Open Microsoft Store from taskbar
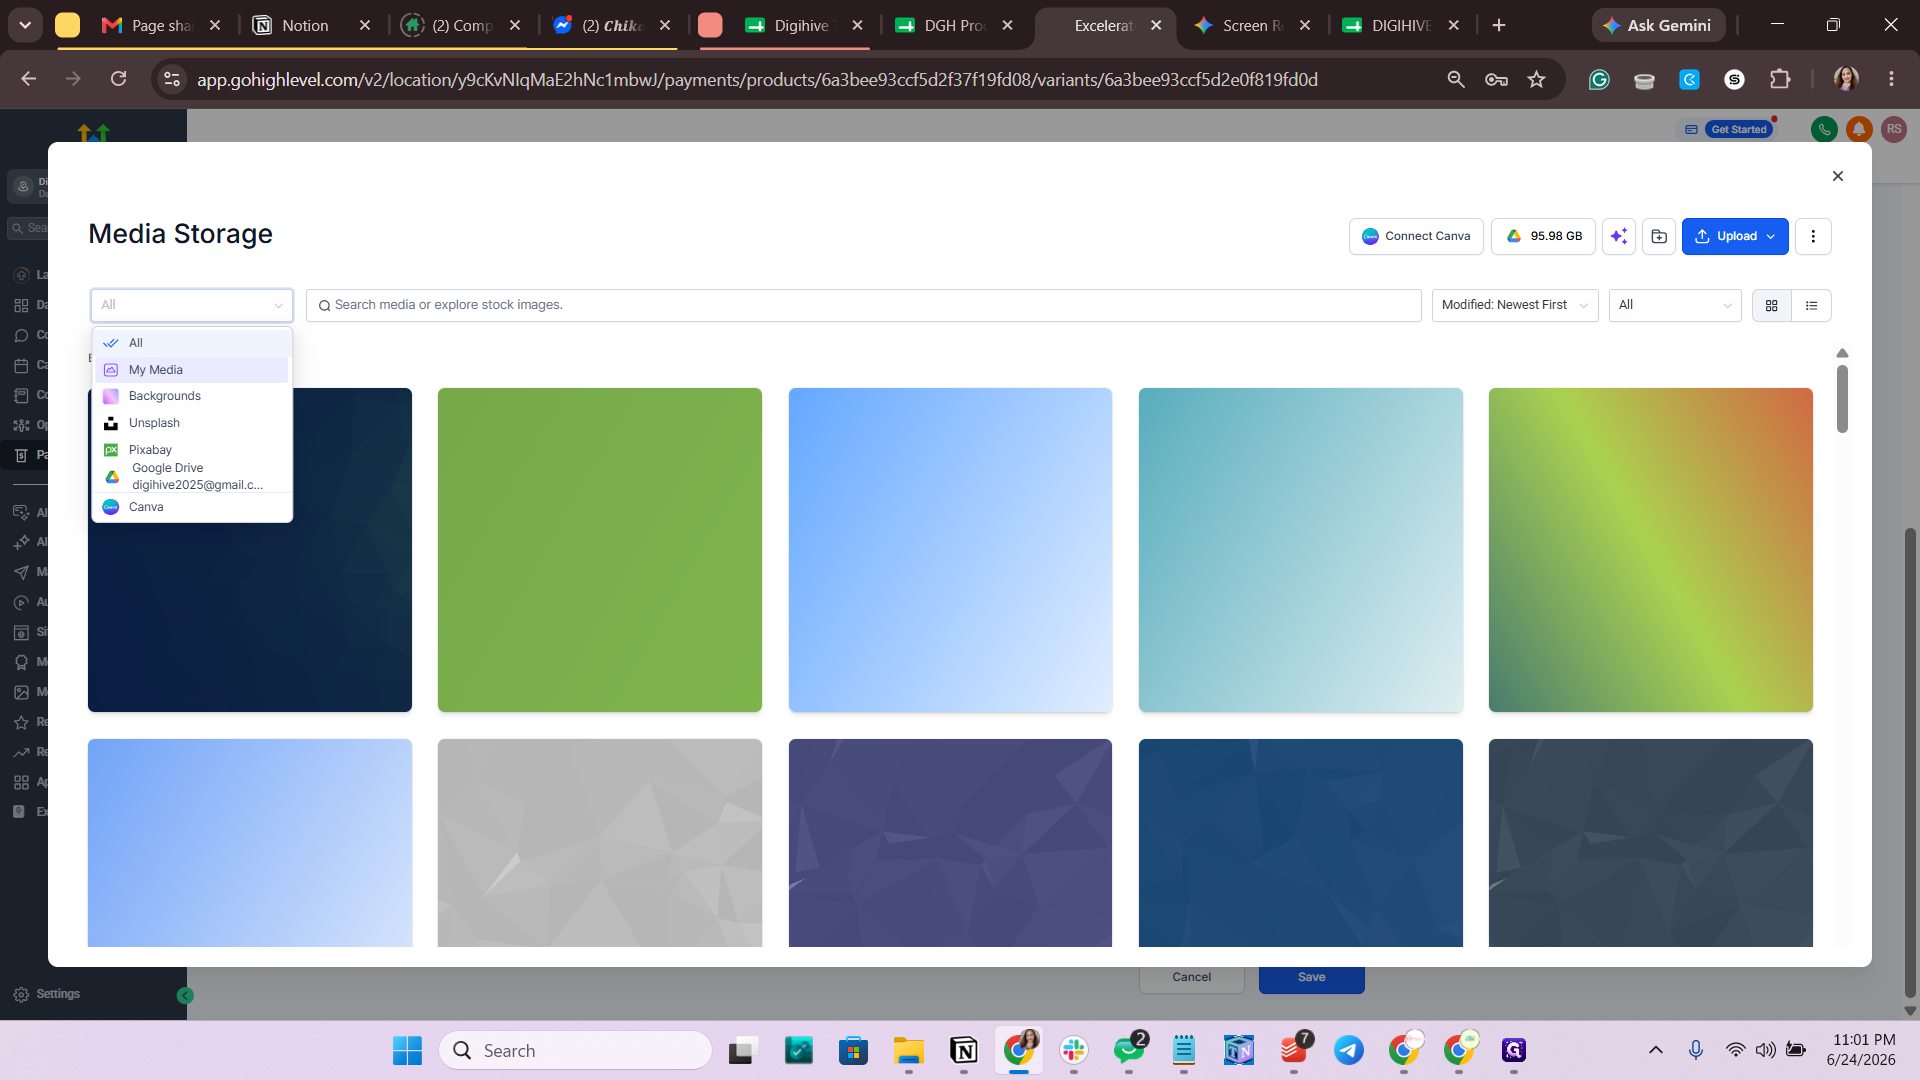Image resolution: width=1920 pixels, height=1080 pixels. [x=853, y=1051]
